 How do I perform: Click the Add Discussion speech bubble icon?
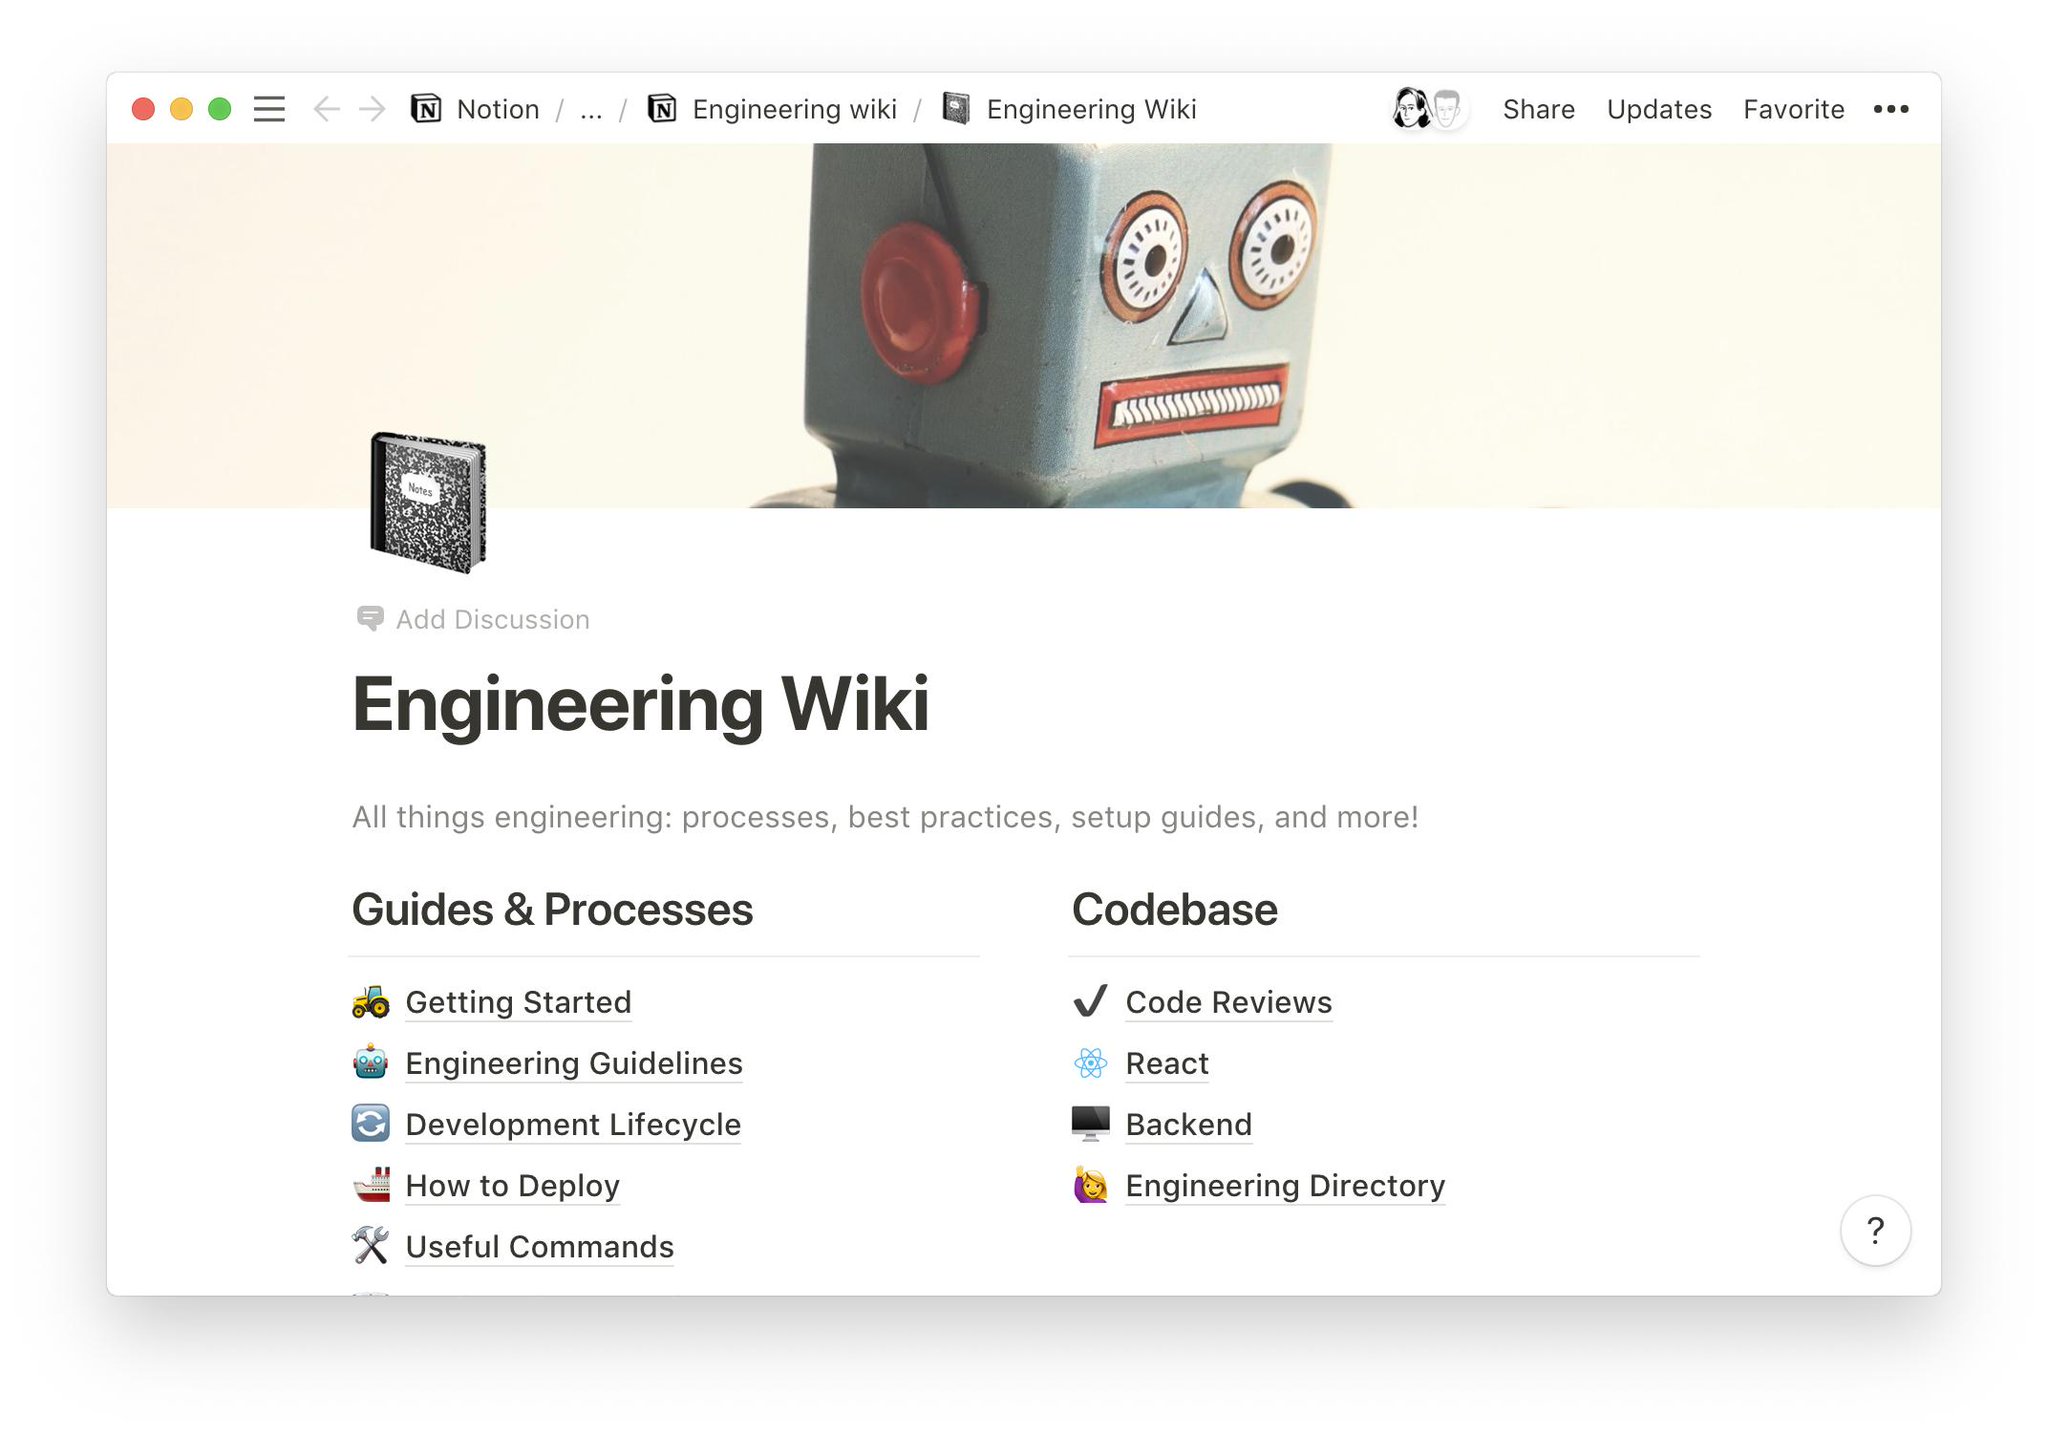click(370, 619)
